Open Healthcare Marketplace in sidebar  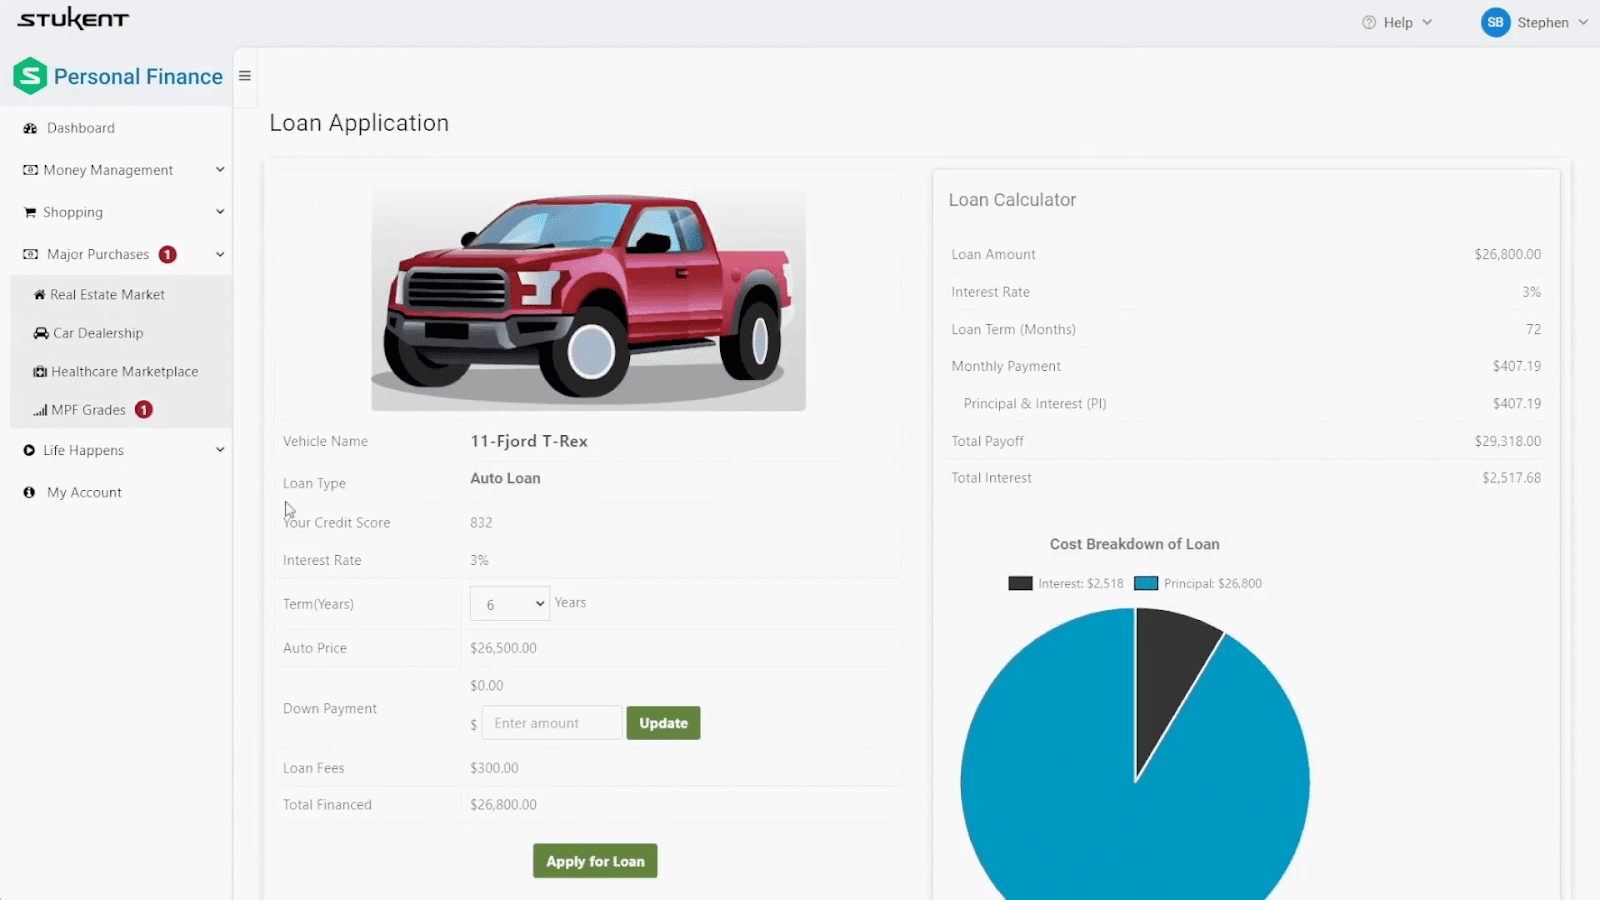pyautogui.click(x=125, y=372)
